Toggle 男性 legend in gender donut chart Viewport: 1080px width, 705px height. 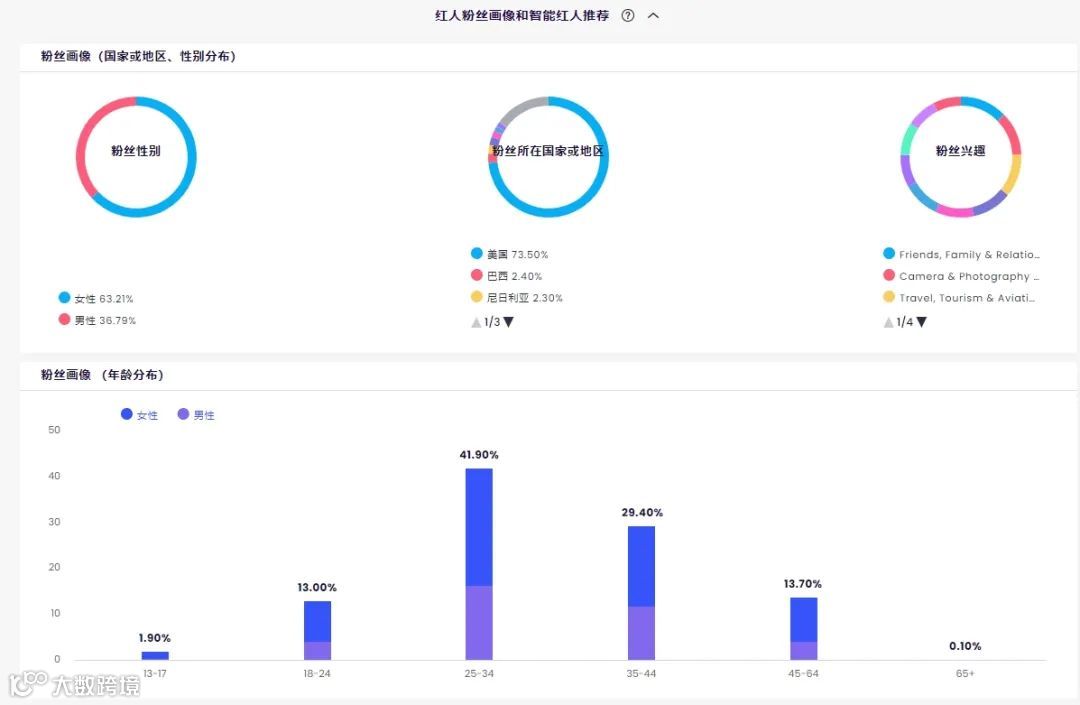97,320
